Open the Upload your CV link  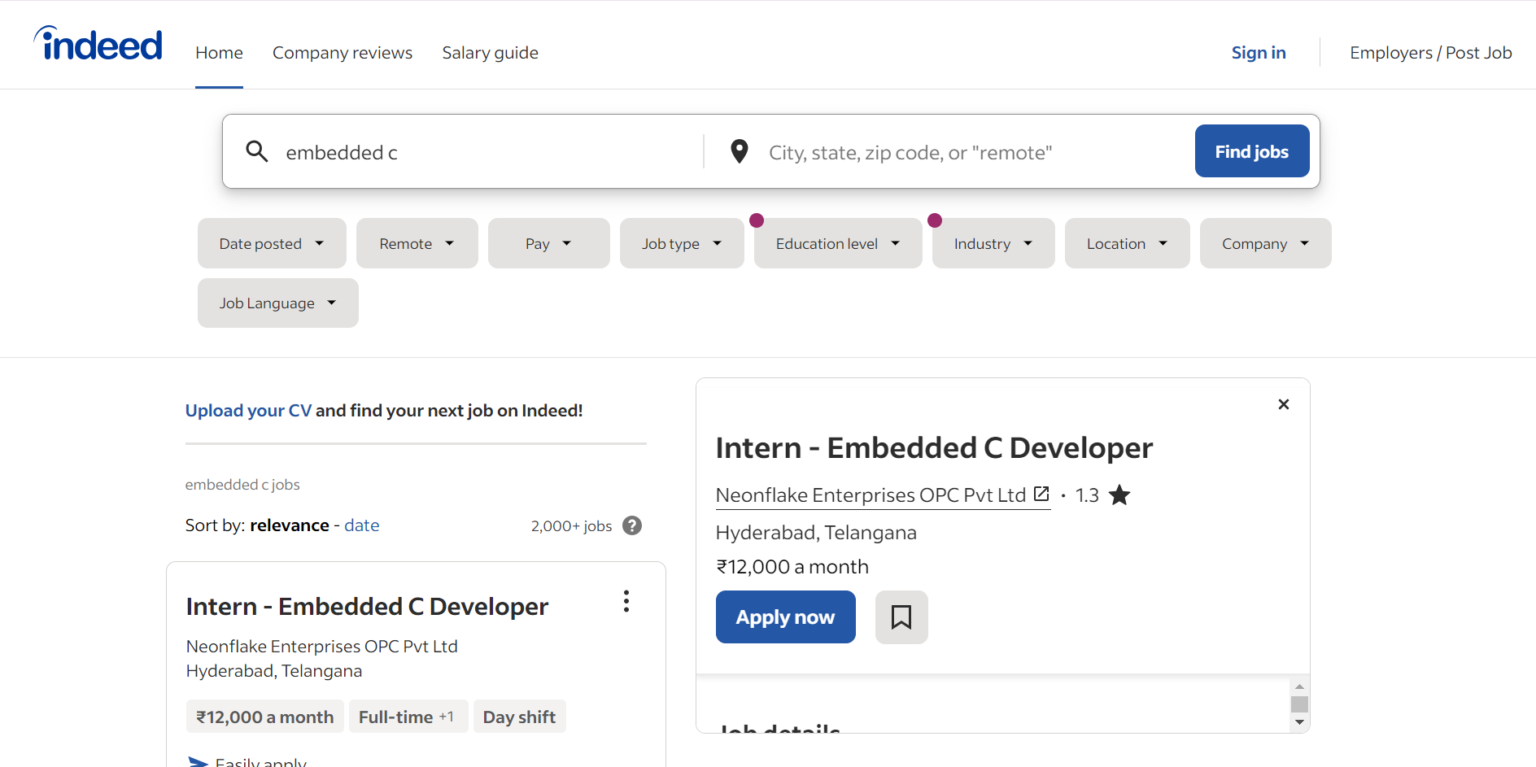pos(248,410)
